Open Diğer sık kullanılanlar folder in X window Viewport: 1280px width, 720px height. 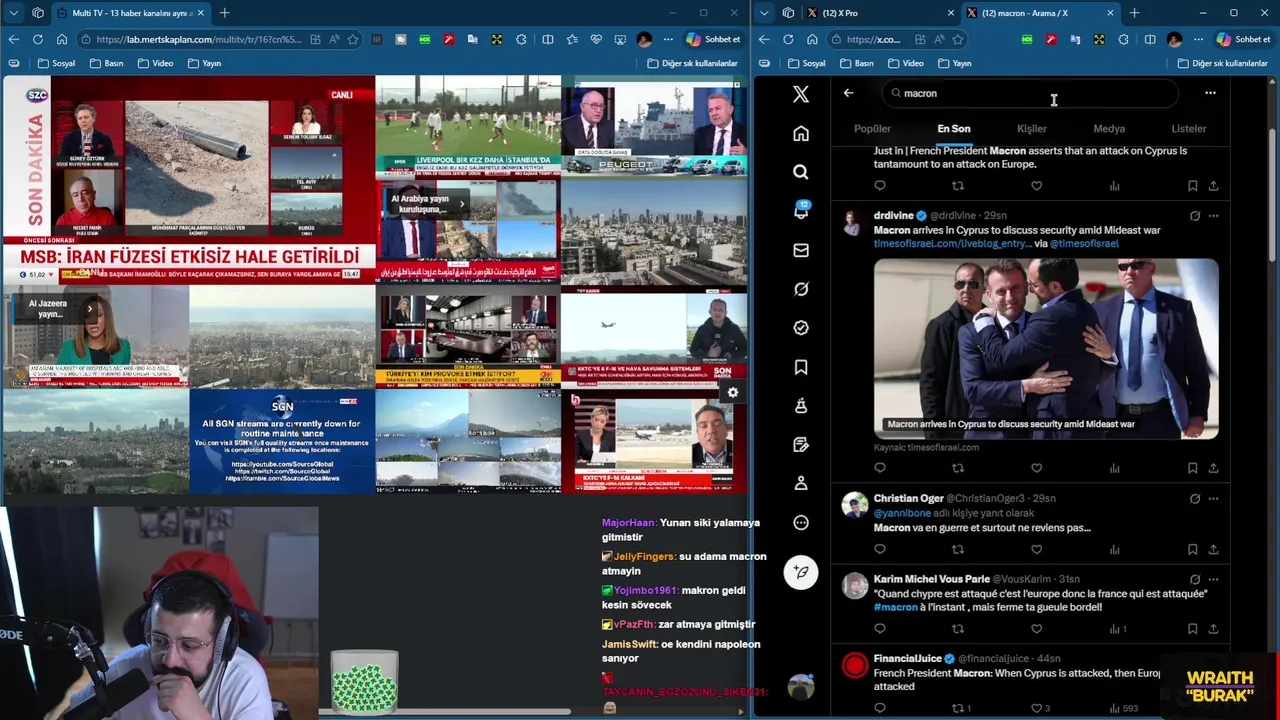(1223, 63)
